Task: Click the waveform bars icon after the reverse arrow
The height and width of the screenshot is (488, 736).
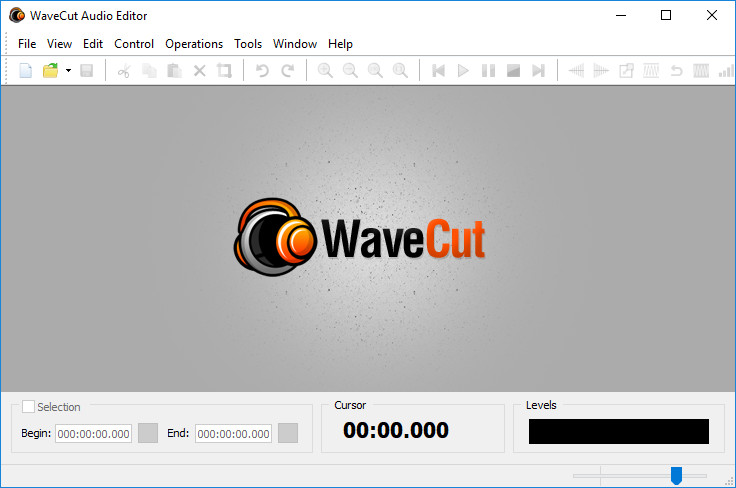Action: [701, 71]
